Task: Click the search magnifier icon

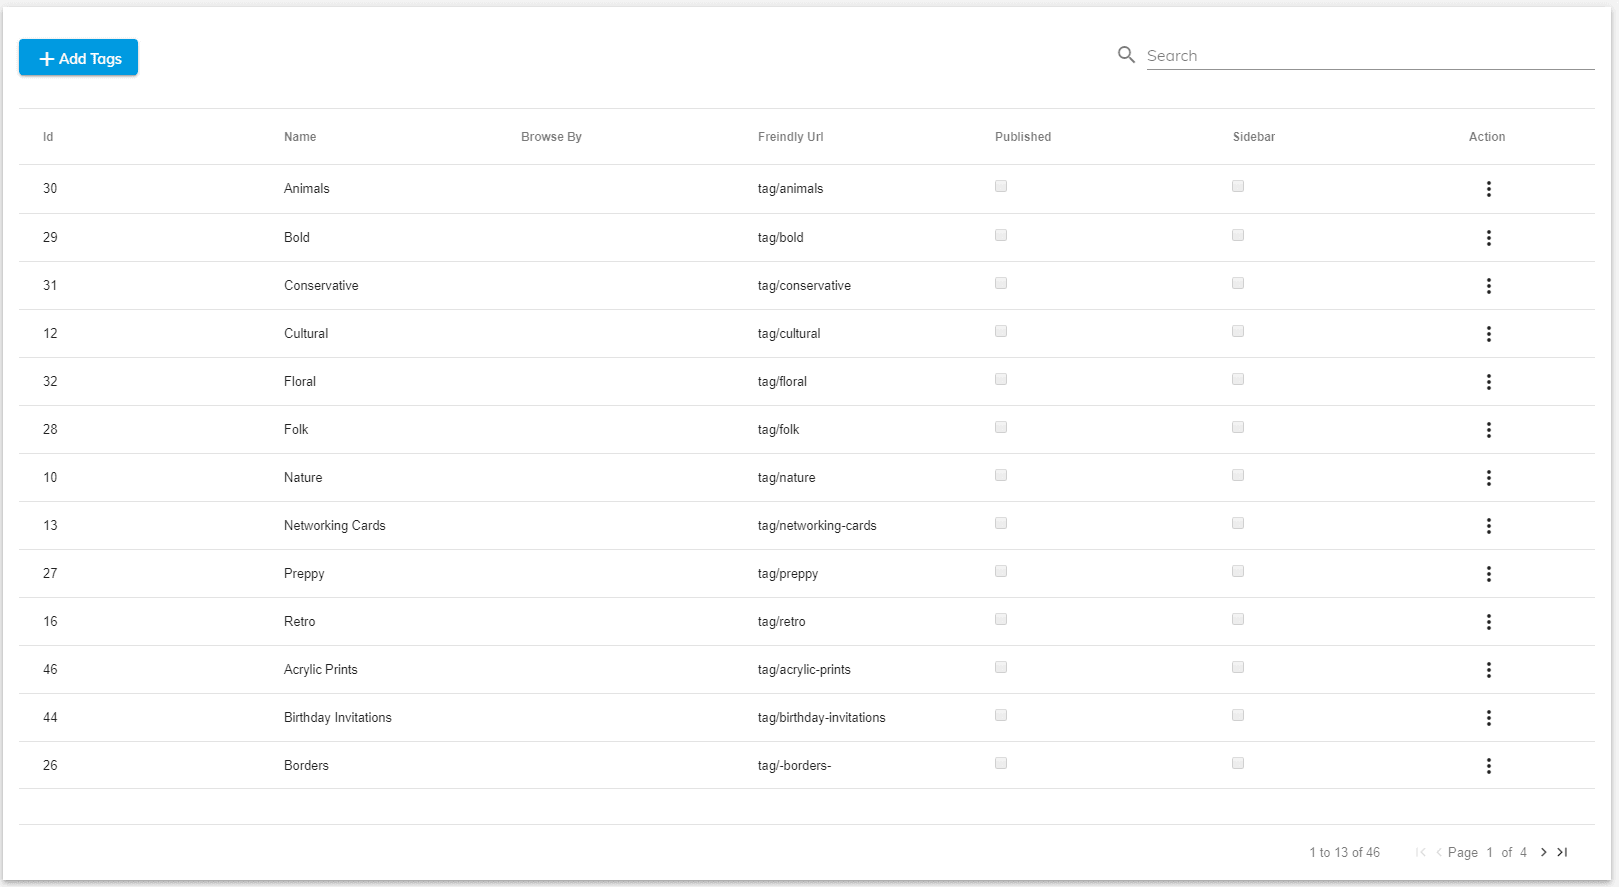Action: tap(1126, 55)
